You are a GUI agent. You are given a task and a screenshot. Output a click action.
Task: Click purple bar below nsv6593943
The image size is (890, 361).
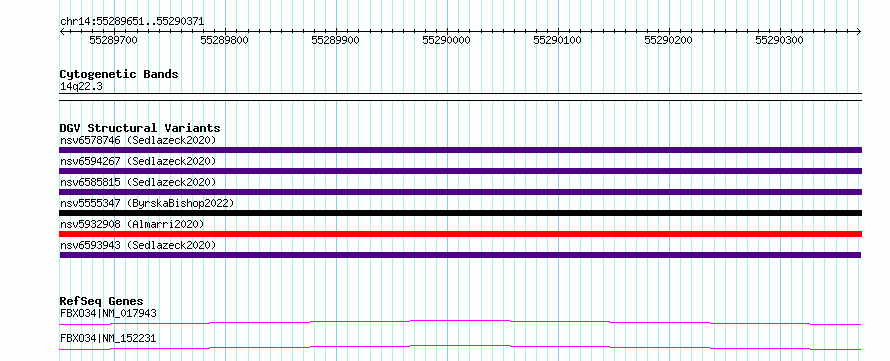click(460, 255)
